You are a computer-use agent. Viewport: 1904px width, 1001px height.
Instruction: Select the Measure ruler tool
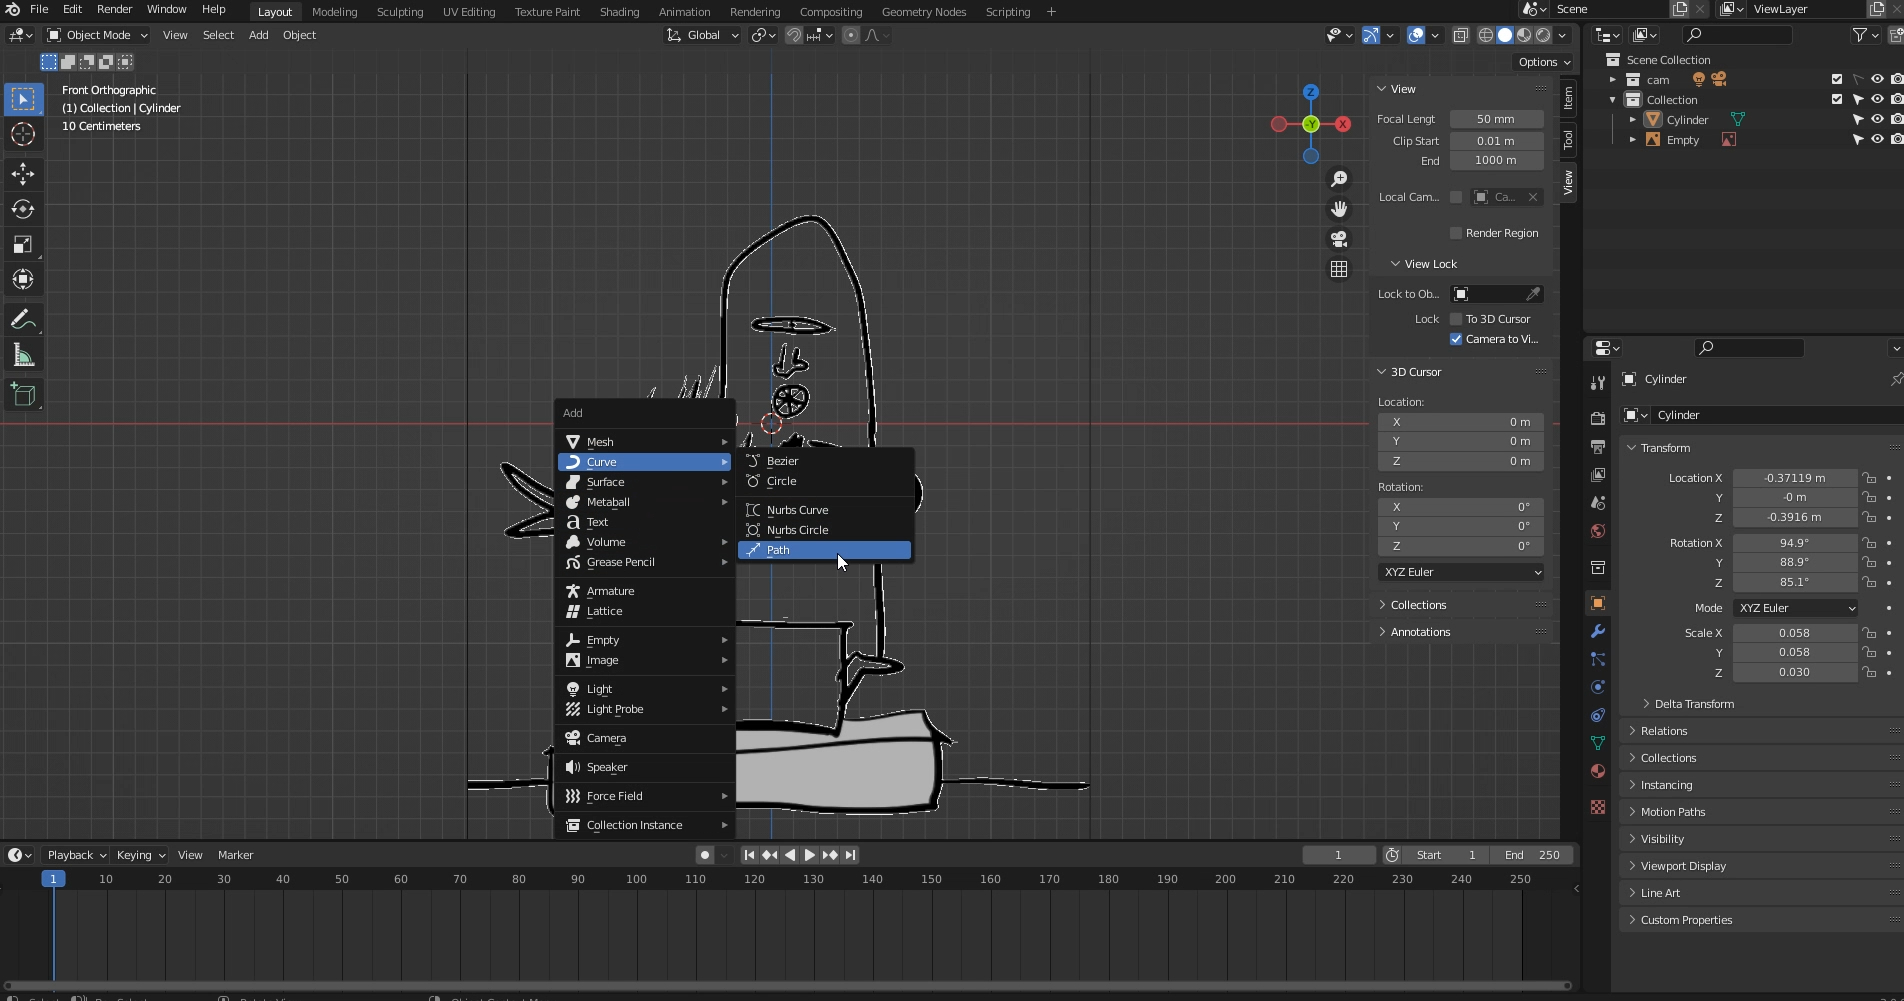click(x=23, y=356)
